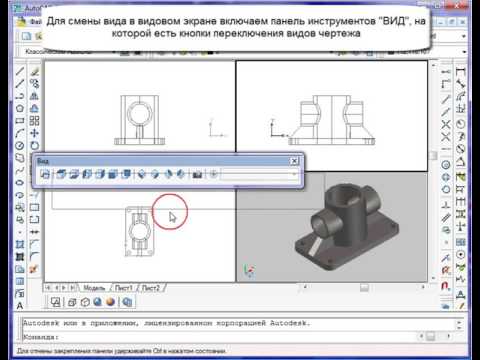This screenshot has height=360, width=480.
Task: Select the Array tool
Action: point(34,121)
